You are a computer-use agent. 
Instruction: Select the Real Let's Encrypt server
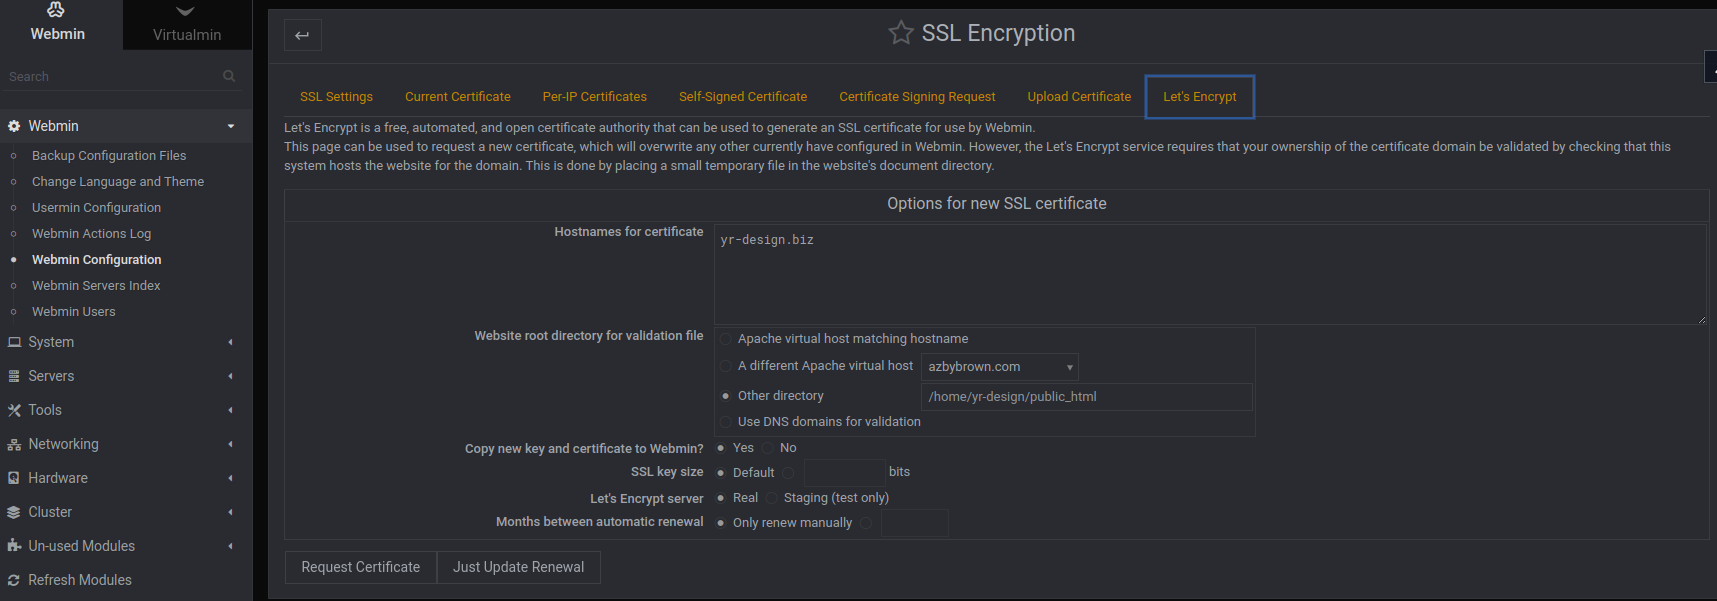(x=721, y=498)
